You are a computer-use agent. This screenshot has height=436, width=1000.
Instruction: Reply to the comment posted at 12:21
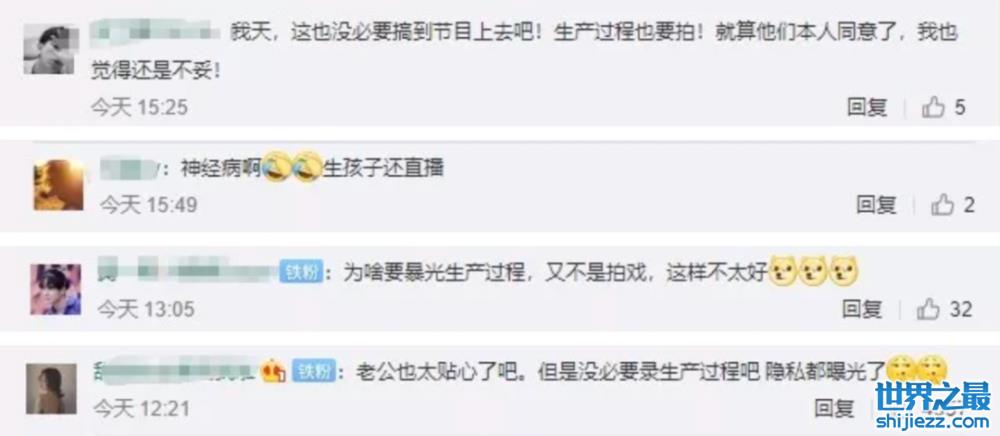pyautogui.click(x=834, y=408)
